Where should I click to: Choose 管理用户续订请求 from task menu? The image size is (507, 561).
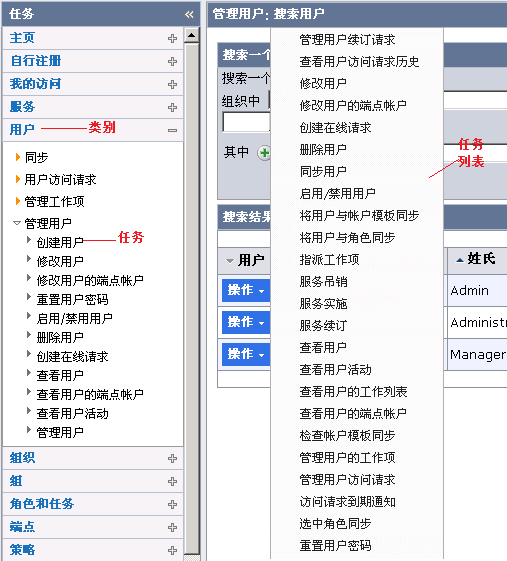pos(347,39)
